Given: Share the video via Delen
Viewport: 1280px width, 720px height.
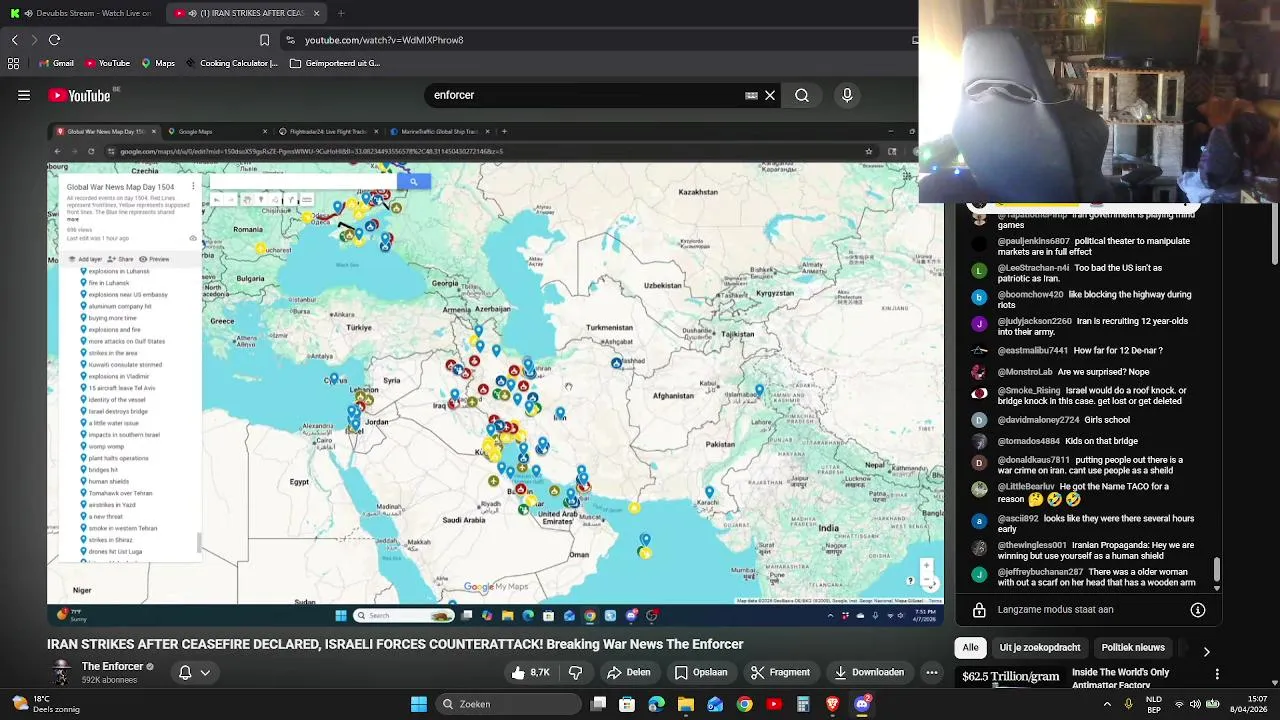Looking at the screenshot, I should (x=629, y=672).
